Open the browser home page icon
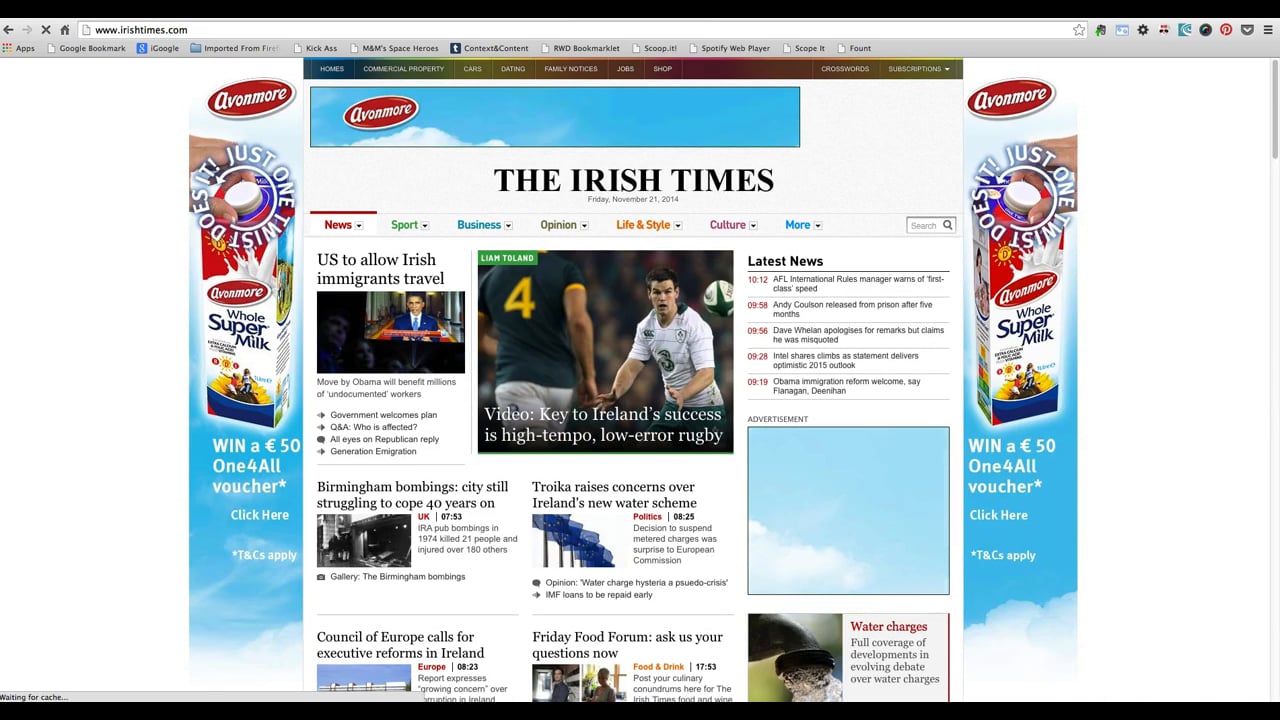This screenshot has width=1280, height=720. [x=65, y=30]
